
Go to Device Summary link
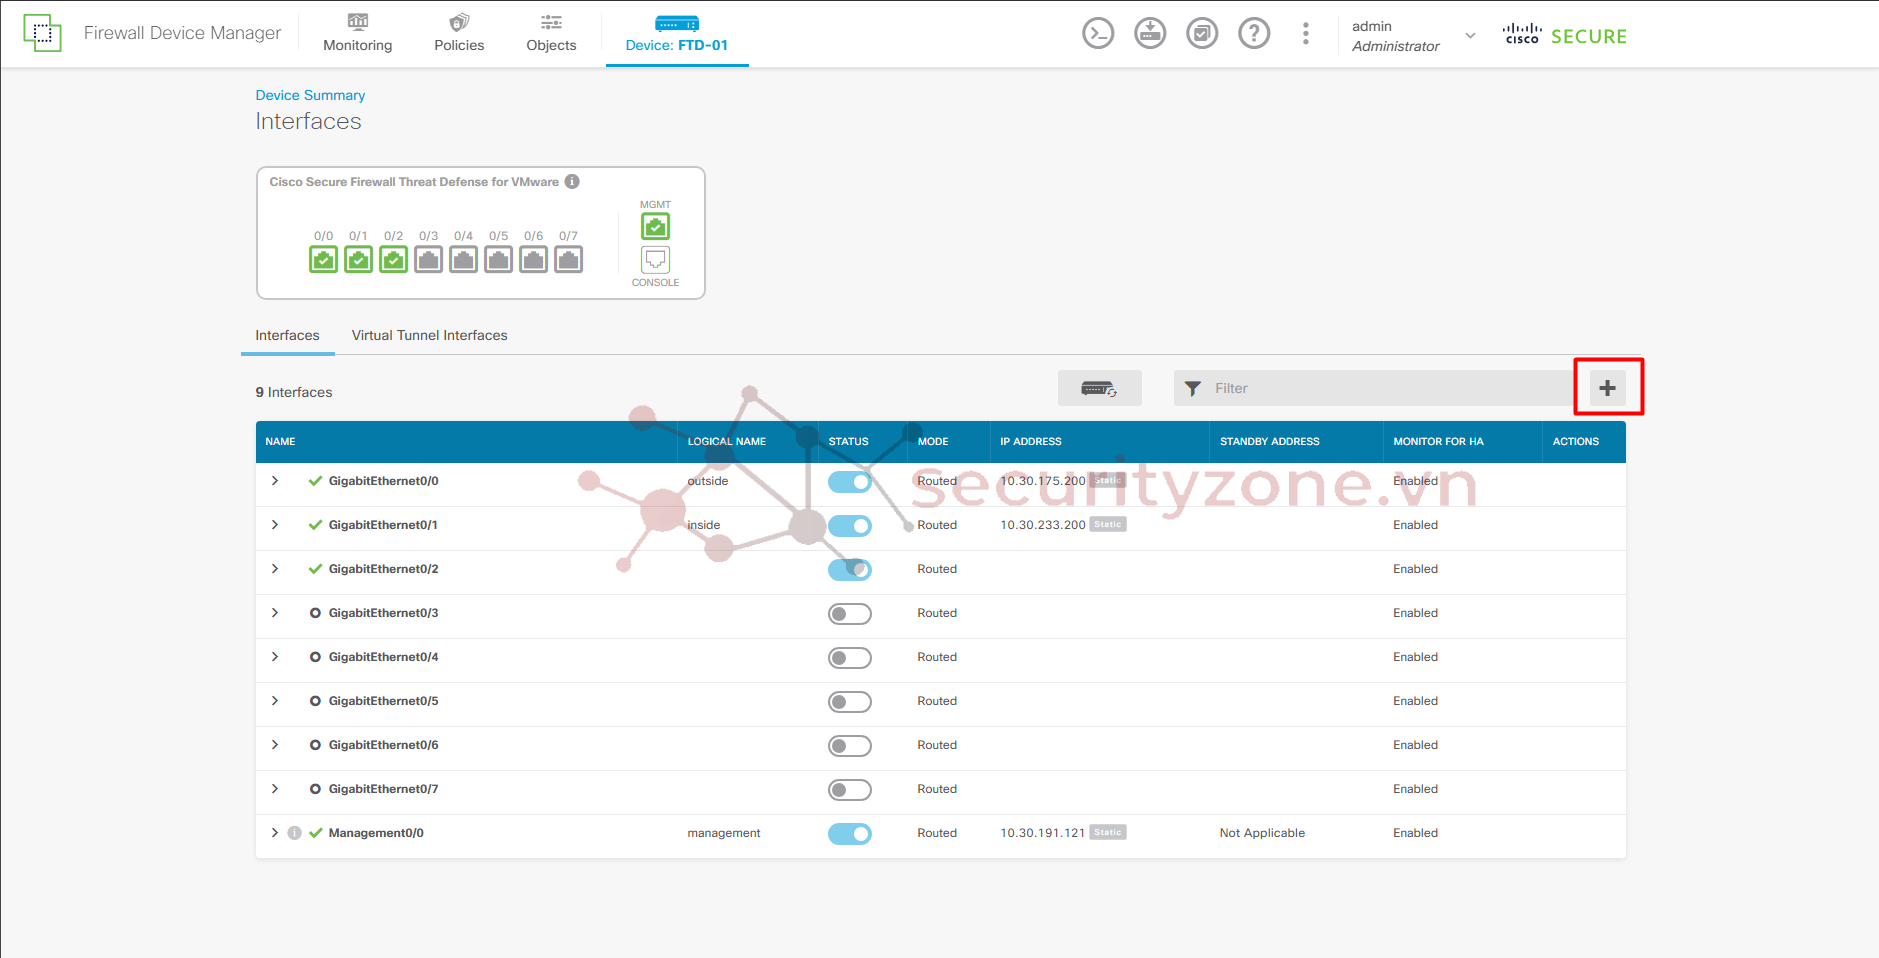tap(310, 95)
